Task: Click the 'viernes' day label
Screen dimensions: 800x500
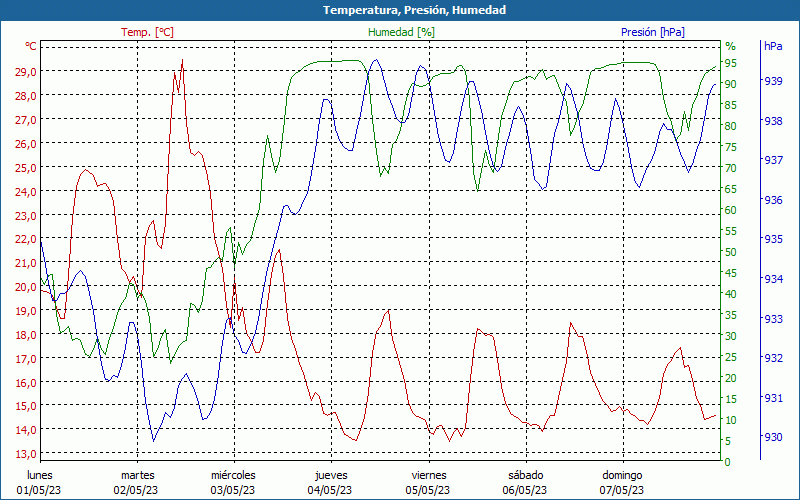Action: [x=429, y=475]
